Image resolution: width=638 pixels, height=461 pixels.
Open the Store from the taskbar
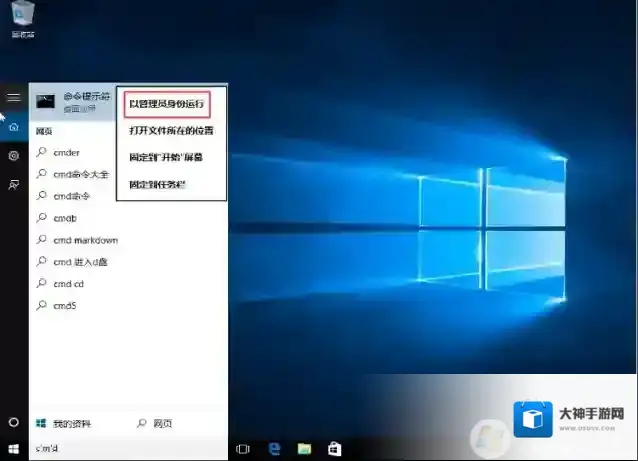[x=334, y=449]
